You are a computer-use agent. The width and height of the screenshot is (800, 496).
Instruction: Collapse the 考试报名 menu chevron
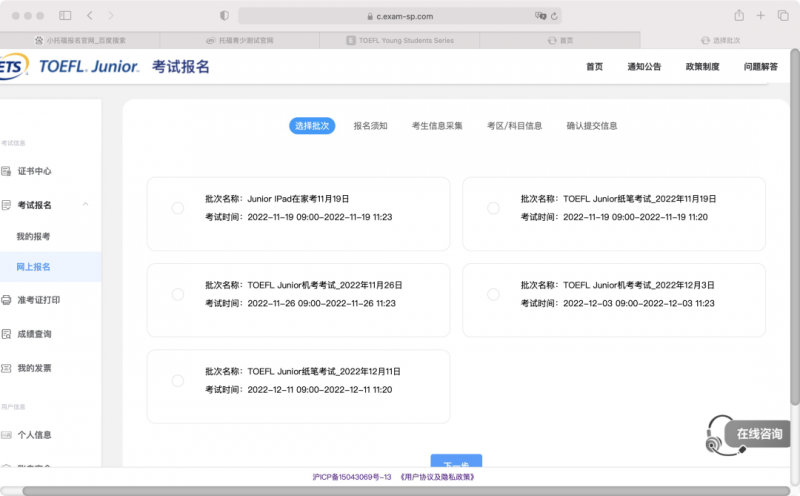tap(86, 205)
